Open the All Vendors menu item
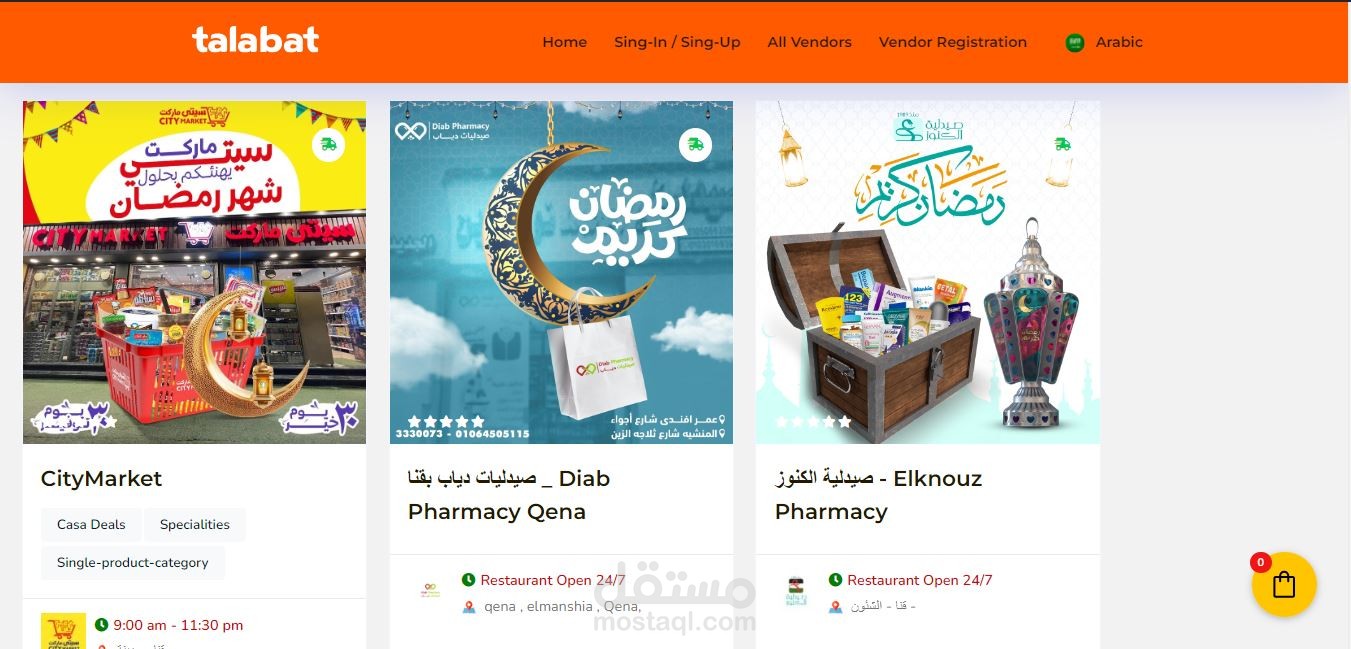 pyautogui.click(x=810, y=42)
